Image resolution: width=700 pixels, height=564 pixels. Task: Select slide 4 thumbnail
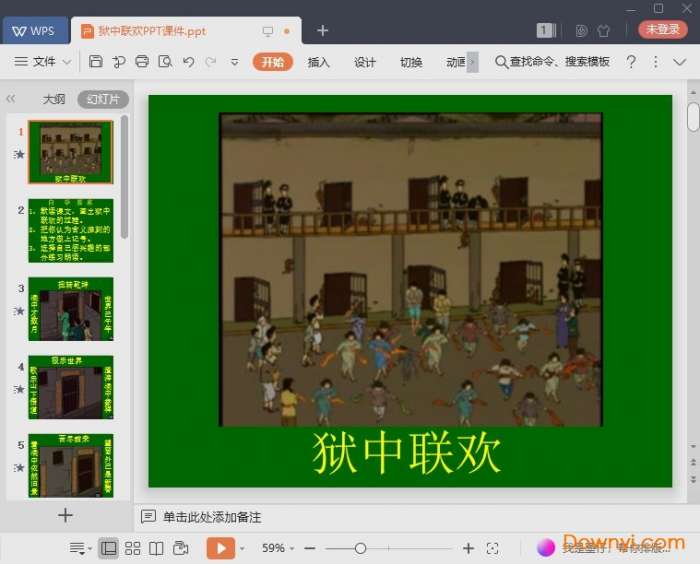coord(71,387)
